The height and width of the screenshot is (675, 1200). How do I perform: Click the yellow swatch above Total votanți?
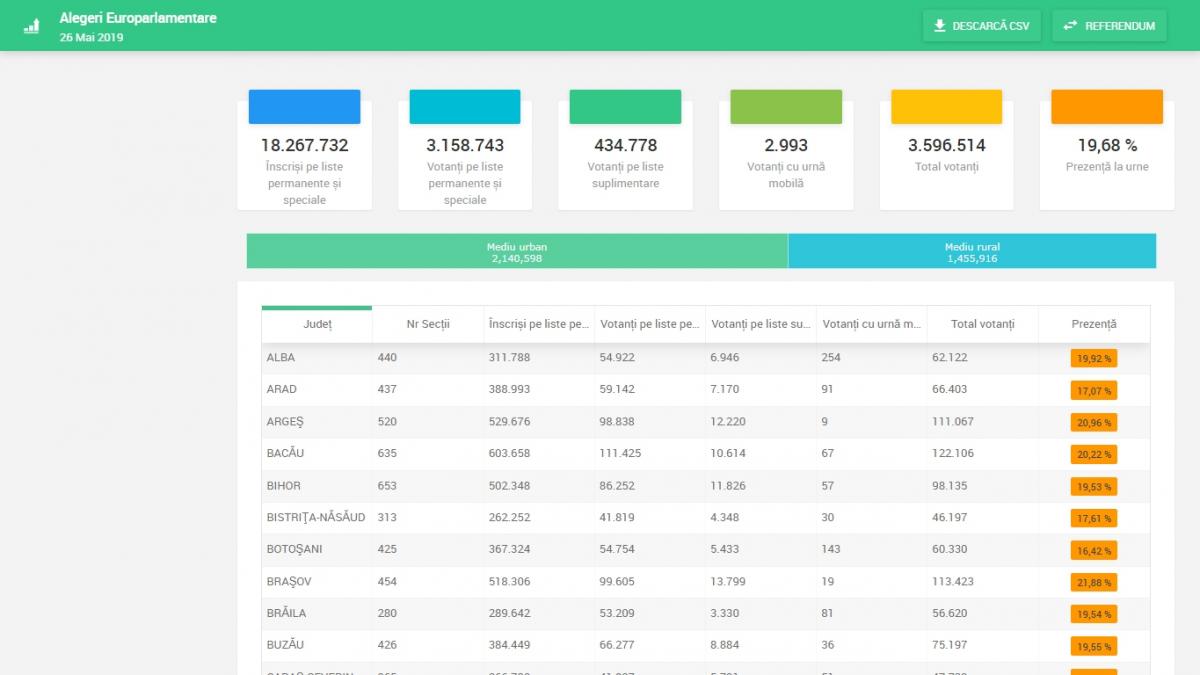tap(946, 107)
